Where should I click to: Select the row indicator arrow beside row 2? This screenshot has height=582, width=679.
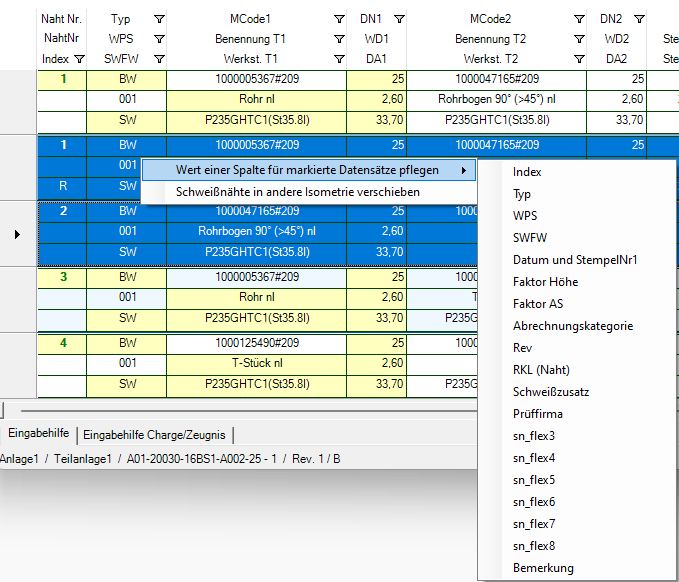tap(17, 234)
